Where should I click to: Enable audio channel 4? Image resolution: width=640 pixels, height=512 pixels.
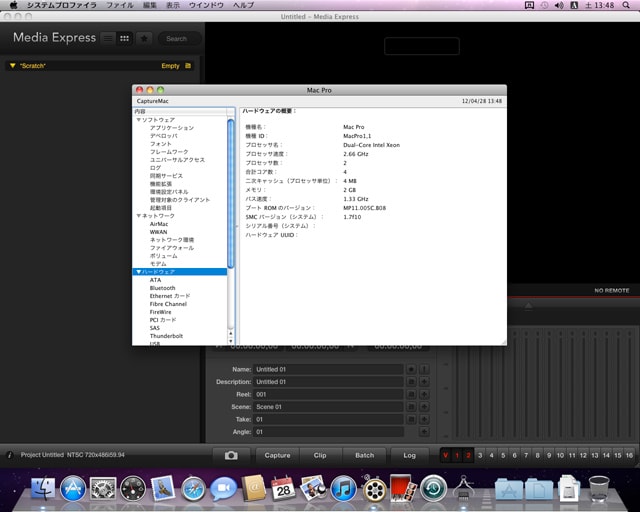pos(491,455)
